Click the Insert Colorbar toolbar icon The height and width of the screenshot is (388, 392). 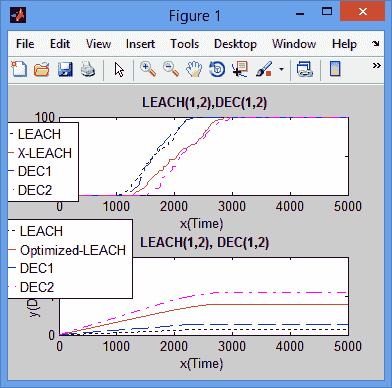(x=335, y=69)
